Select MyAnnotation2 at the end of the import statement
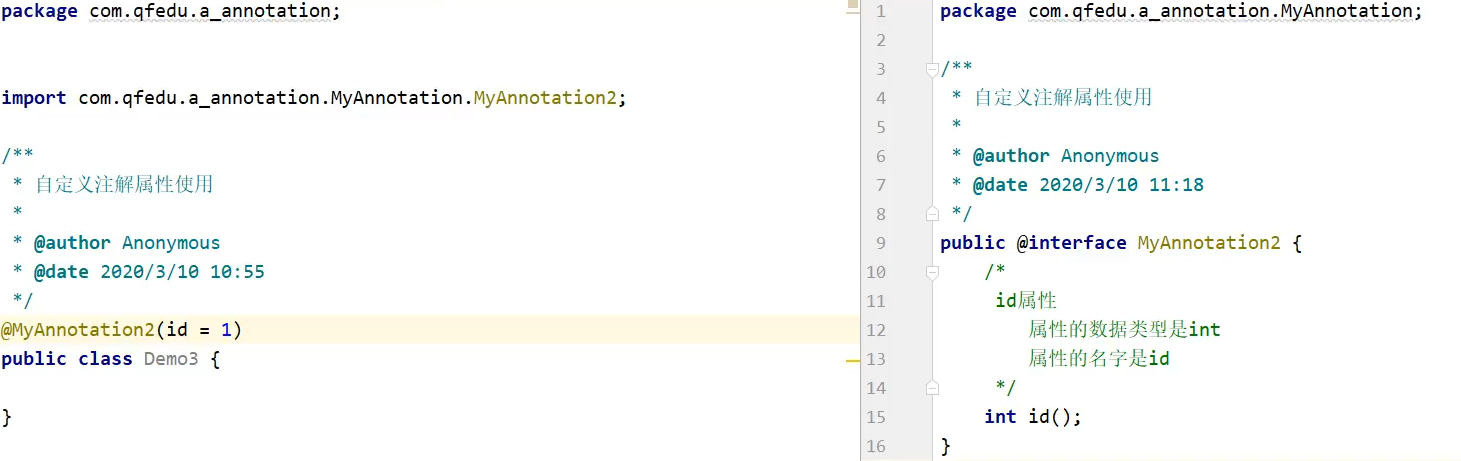 point(545,98)
